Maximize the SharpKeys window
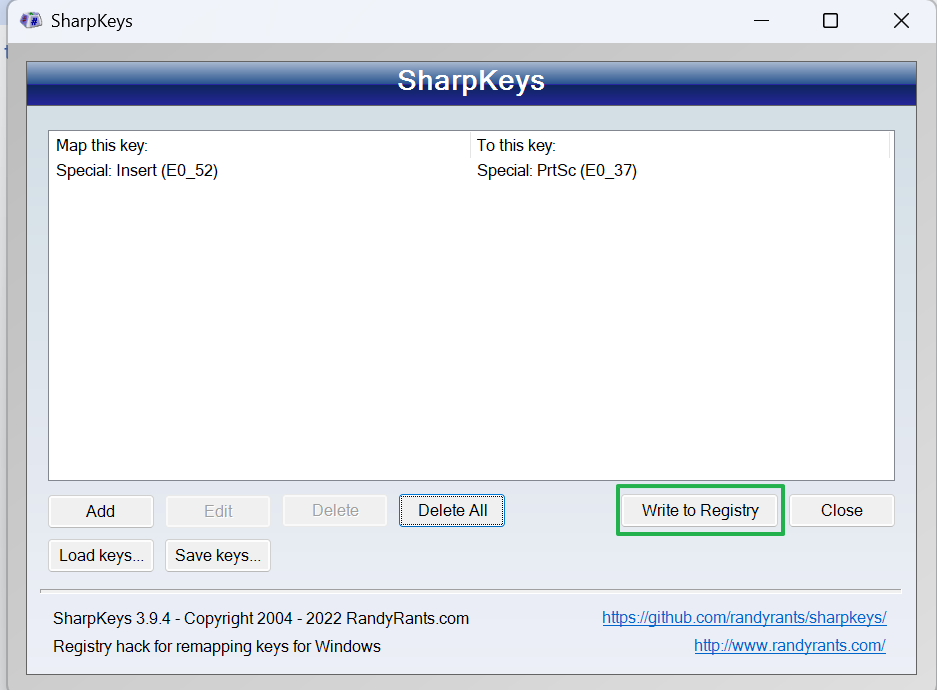This screenshot has height=690, width=937. 831,21
